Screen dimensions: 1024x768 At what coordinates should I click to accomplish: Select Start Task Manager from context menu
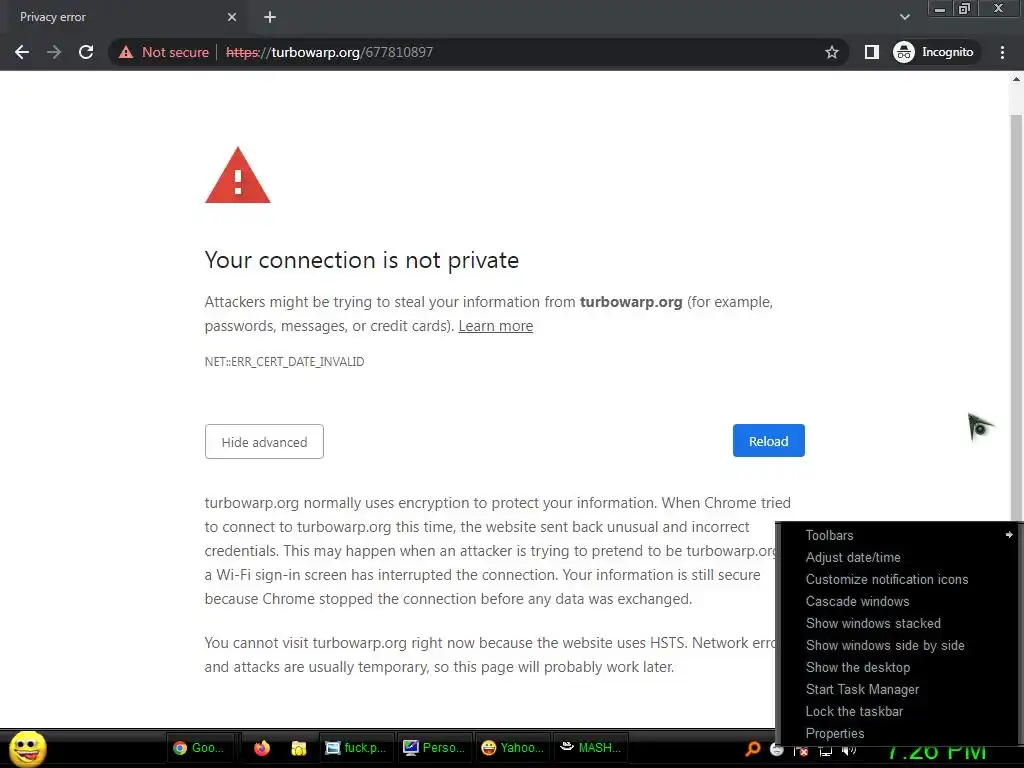point(862,689)
